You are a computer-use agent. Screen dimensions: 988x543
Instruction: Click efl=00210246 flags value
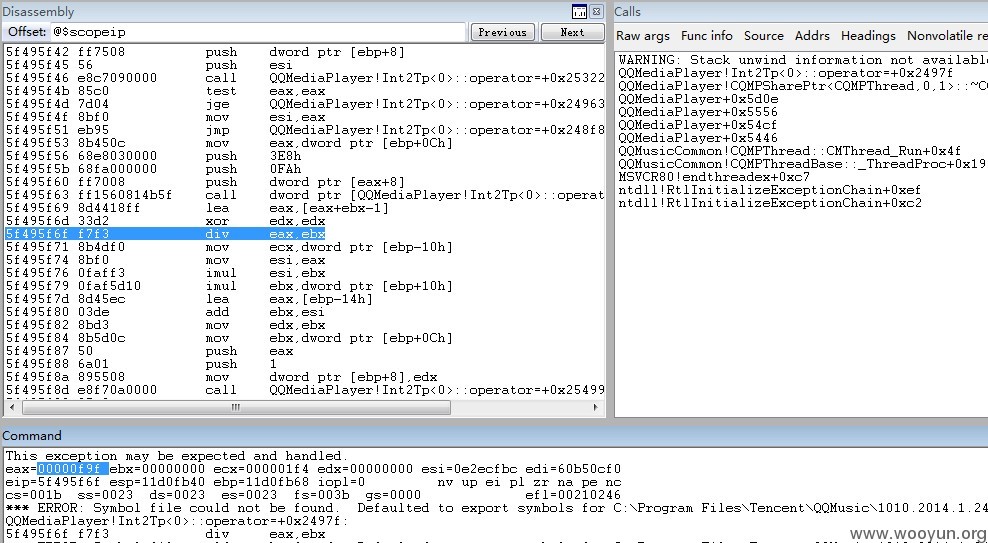(573, 495)
